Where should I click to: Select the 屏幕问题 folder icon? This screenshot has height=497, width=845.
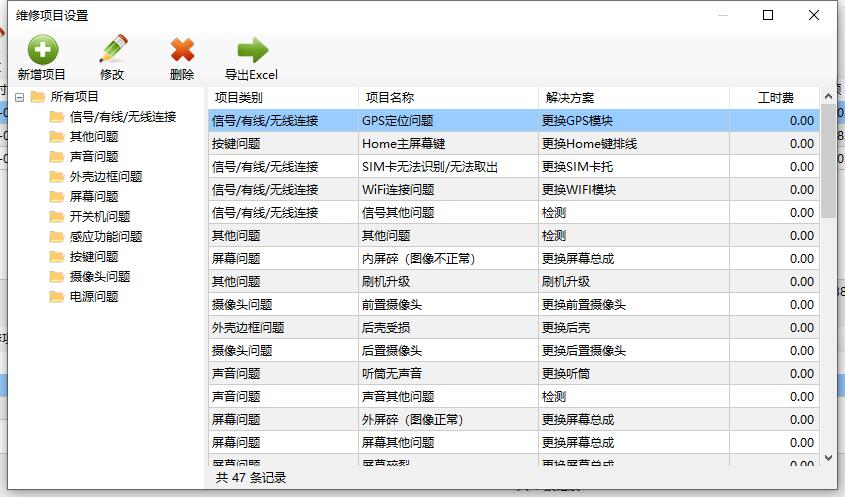pos(57,196)
